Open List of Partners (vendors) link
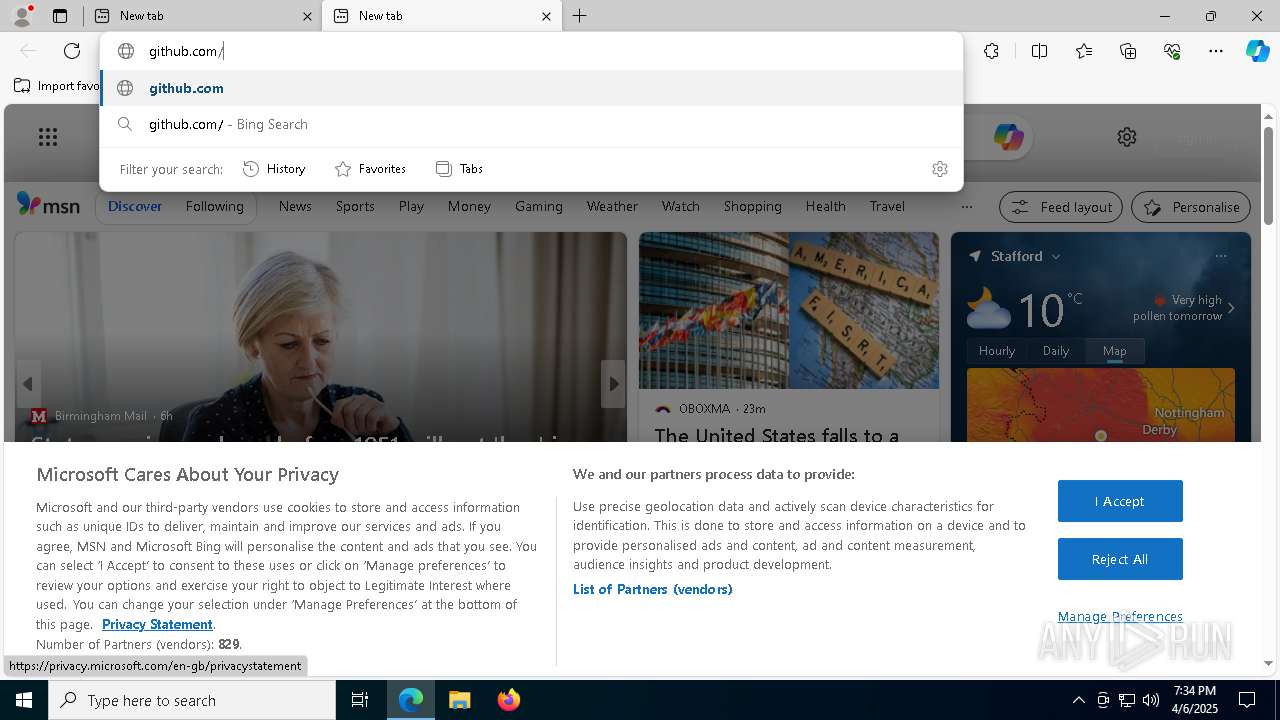Image resolution: width=1280 pixels, height=720 pixels. (x=653, y=589)
